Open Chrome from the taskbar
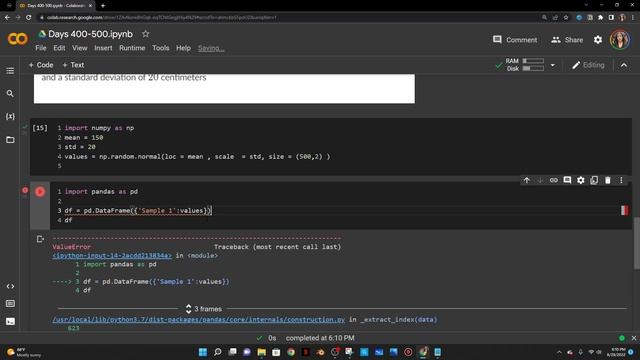 click(x=291, y=352)
